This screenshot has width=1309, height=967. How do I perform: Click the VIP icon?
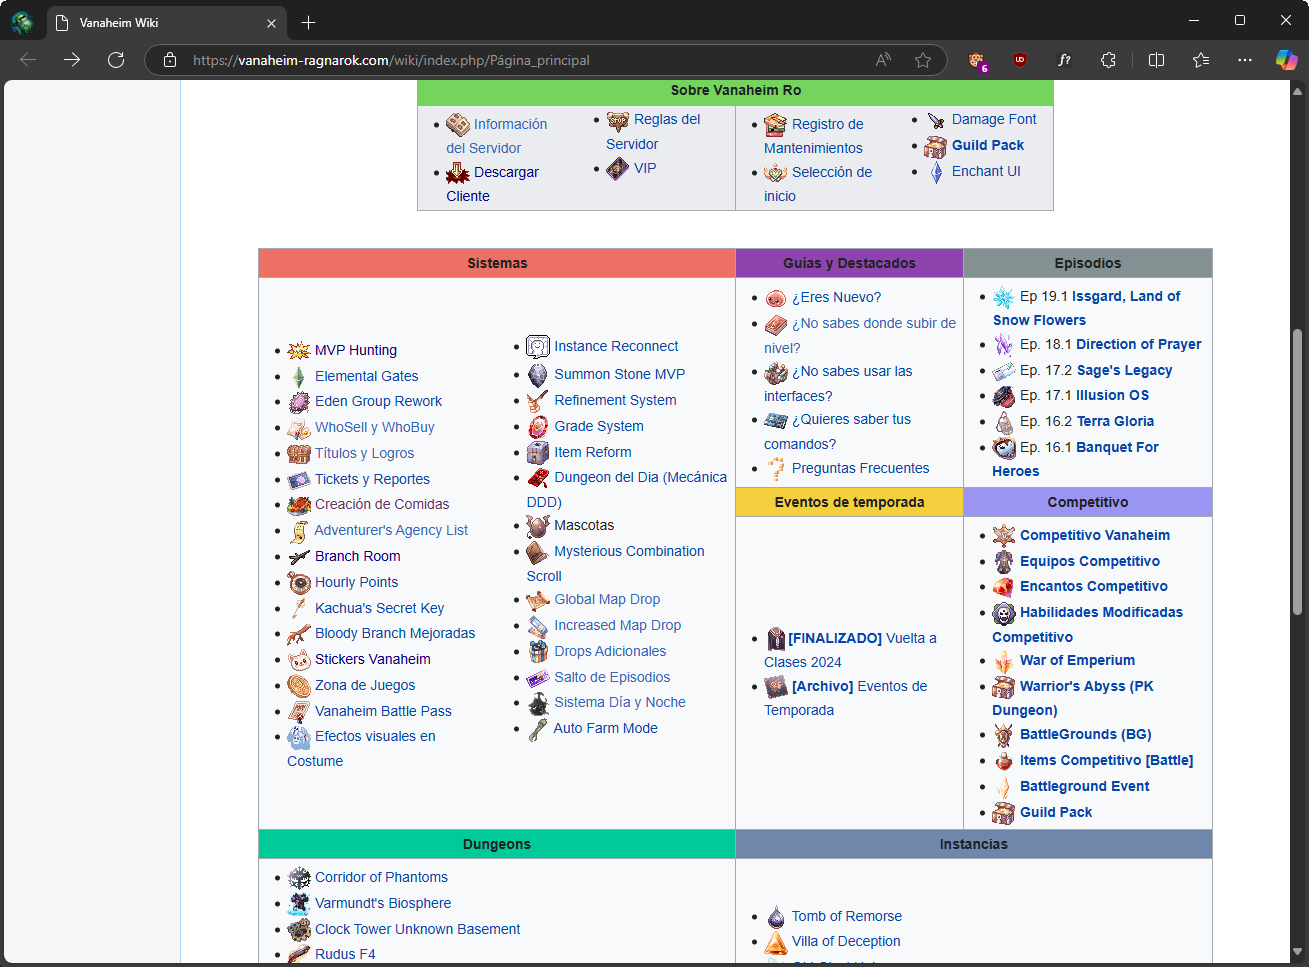point(618,168)
